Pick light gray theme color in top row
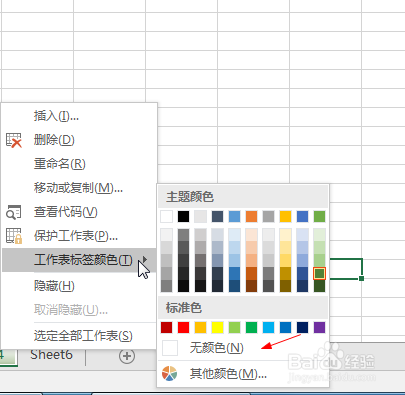This screenshot has width=405, height=395. 201,216
